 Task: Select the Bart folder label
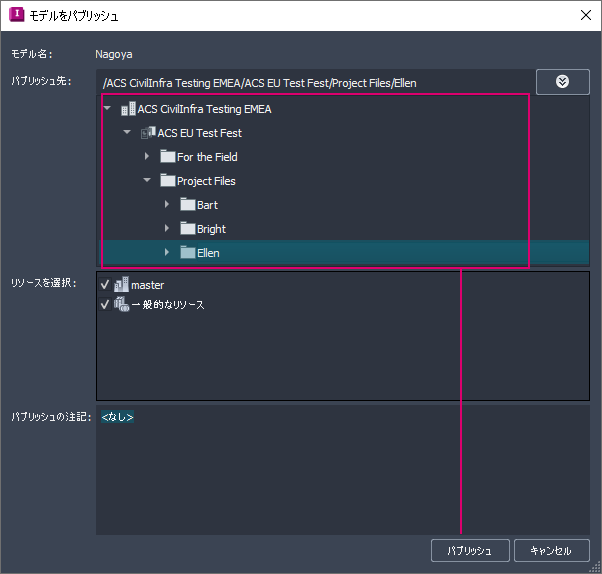(x=207, y=205)
